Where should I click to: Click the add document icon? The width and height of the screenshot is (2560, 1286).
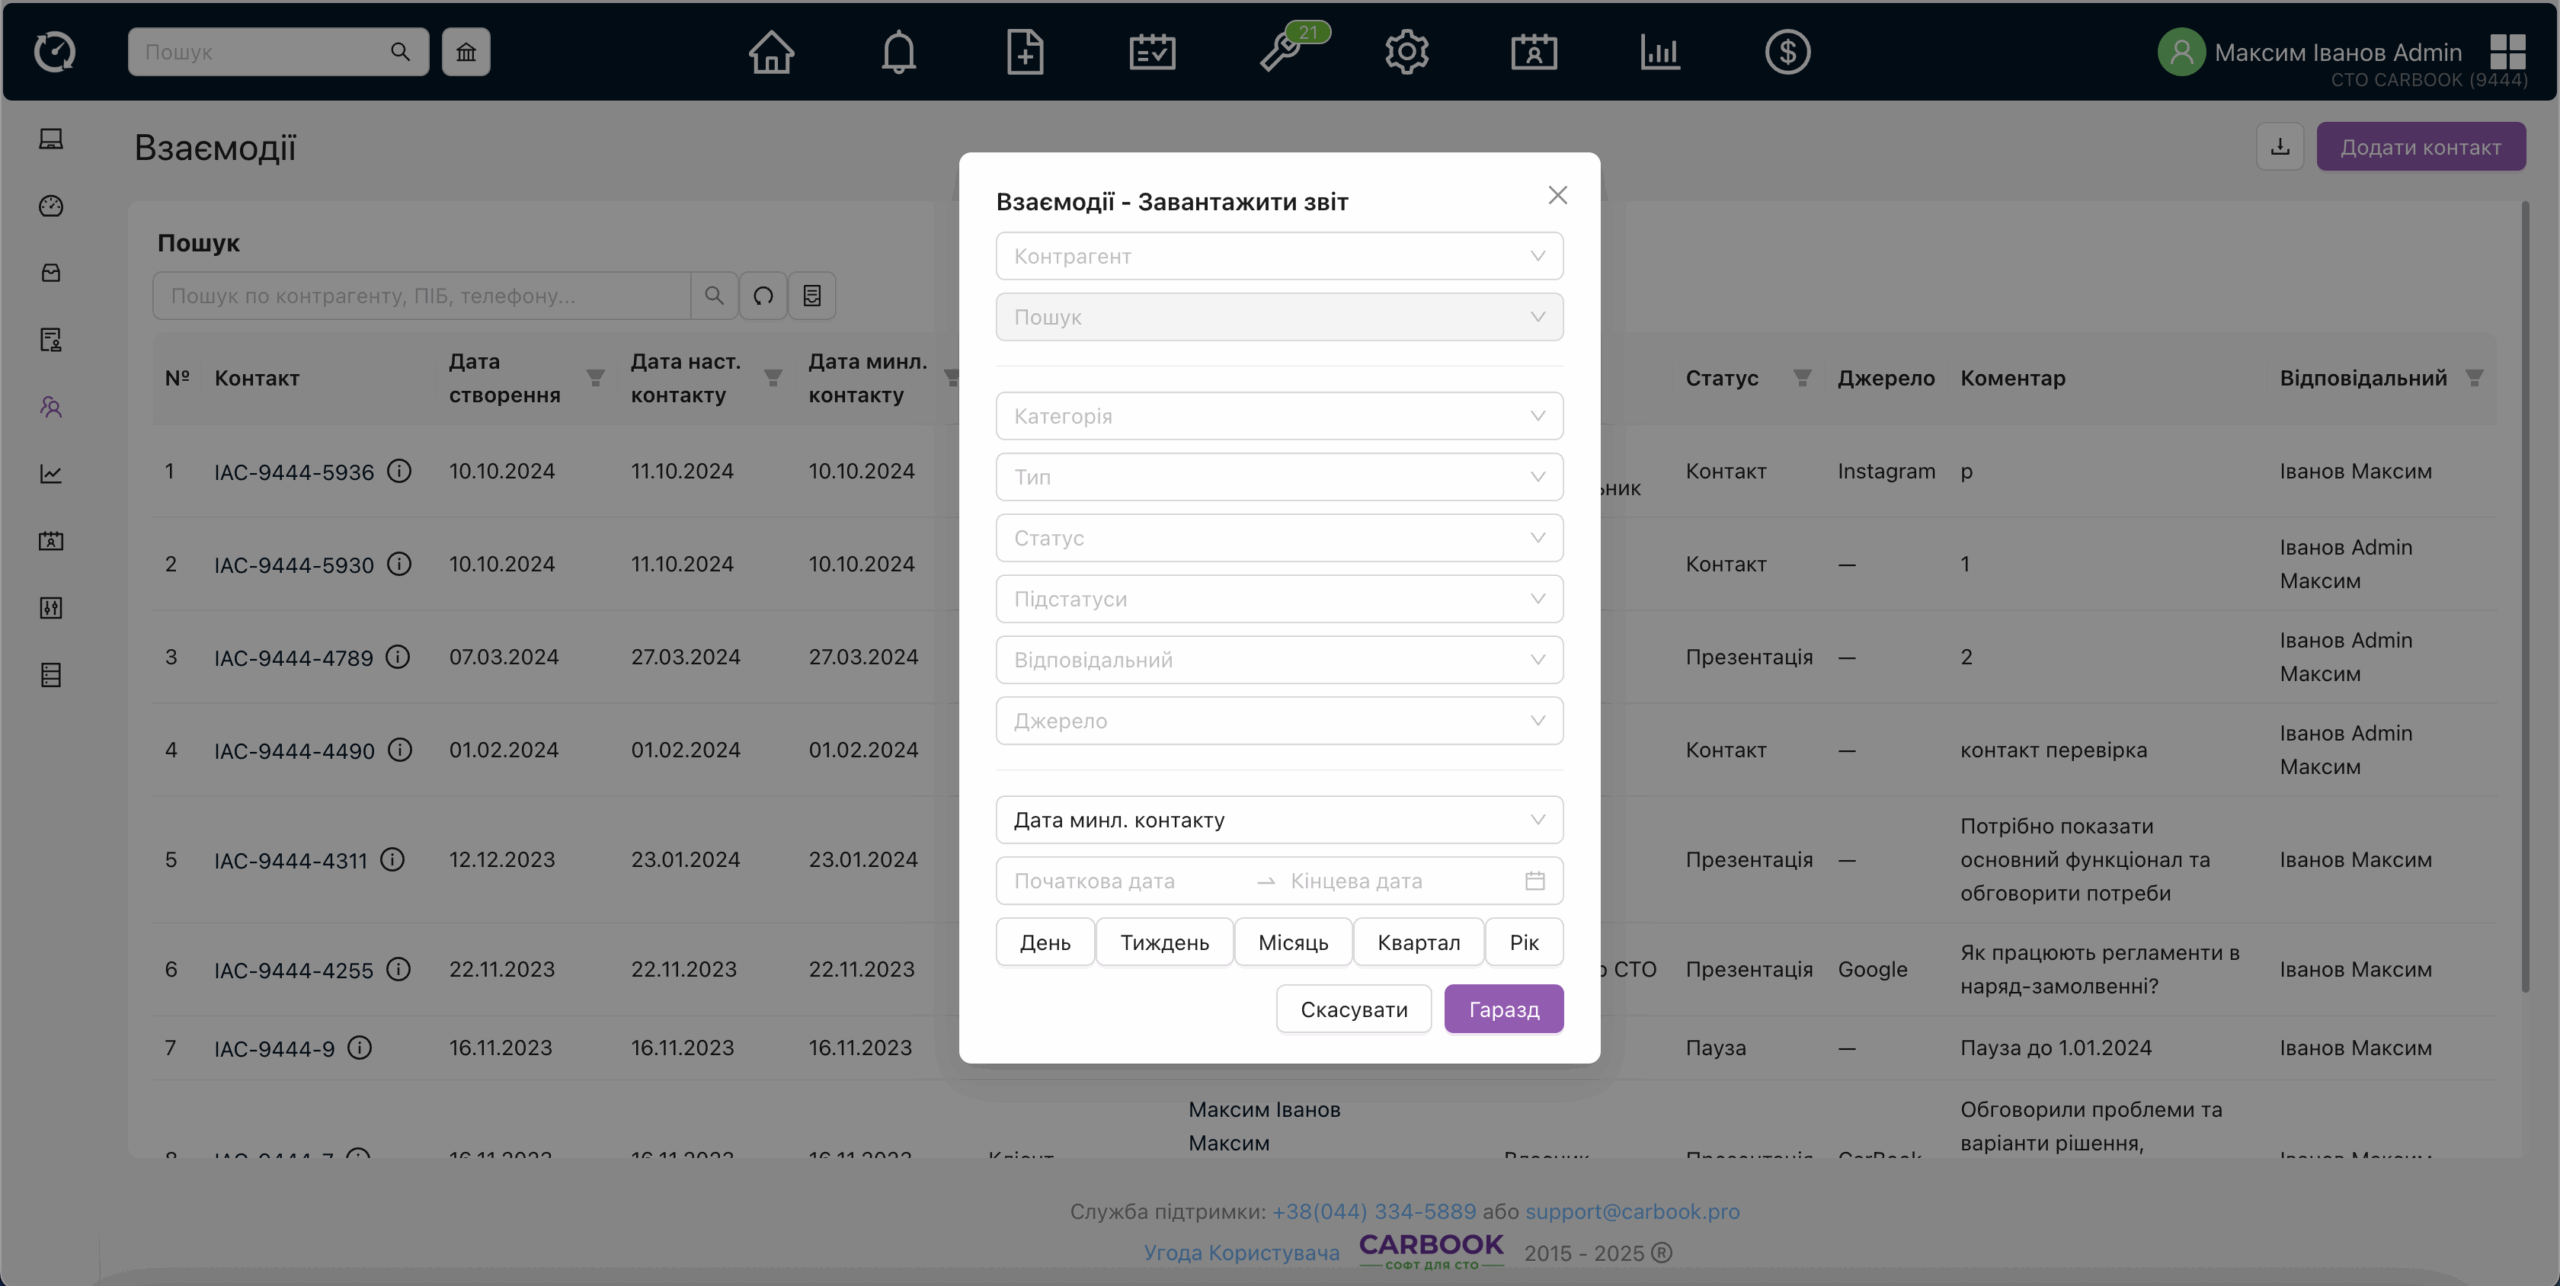[x=1025, y=52]
